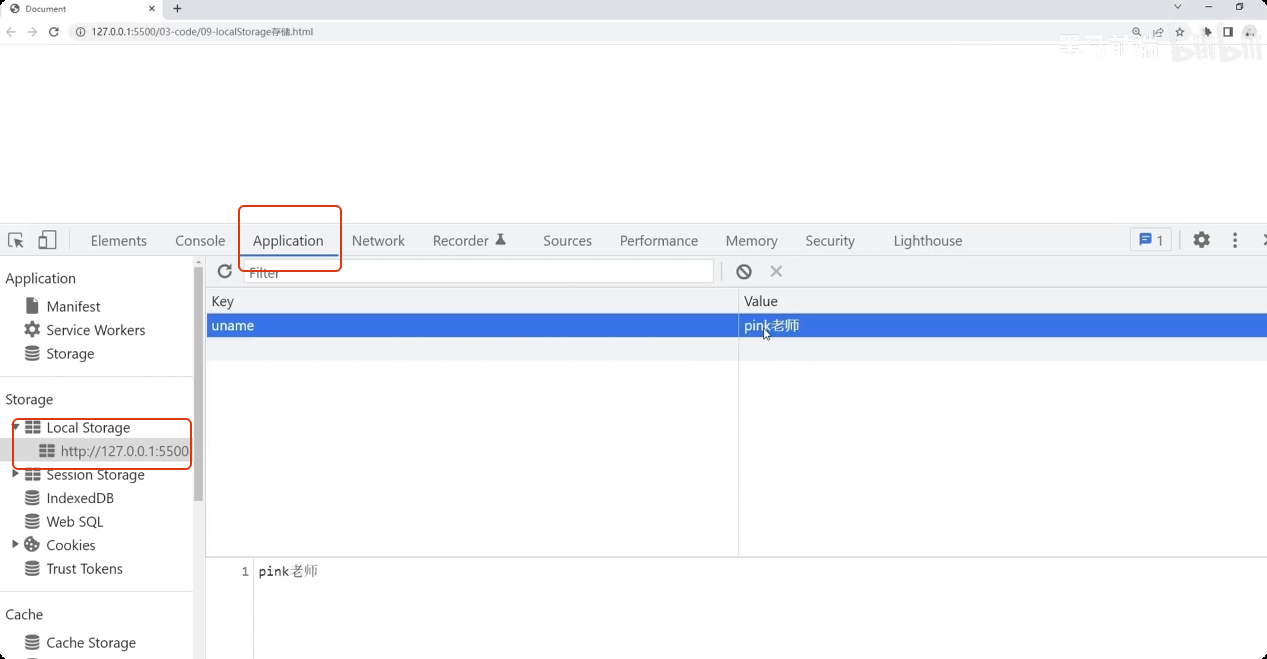The height and width of the screenshot is (659, 1267).
Task: Toggle the device toolbar icon
Action: 47,240
